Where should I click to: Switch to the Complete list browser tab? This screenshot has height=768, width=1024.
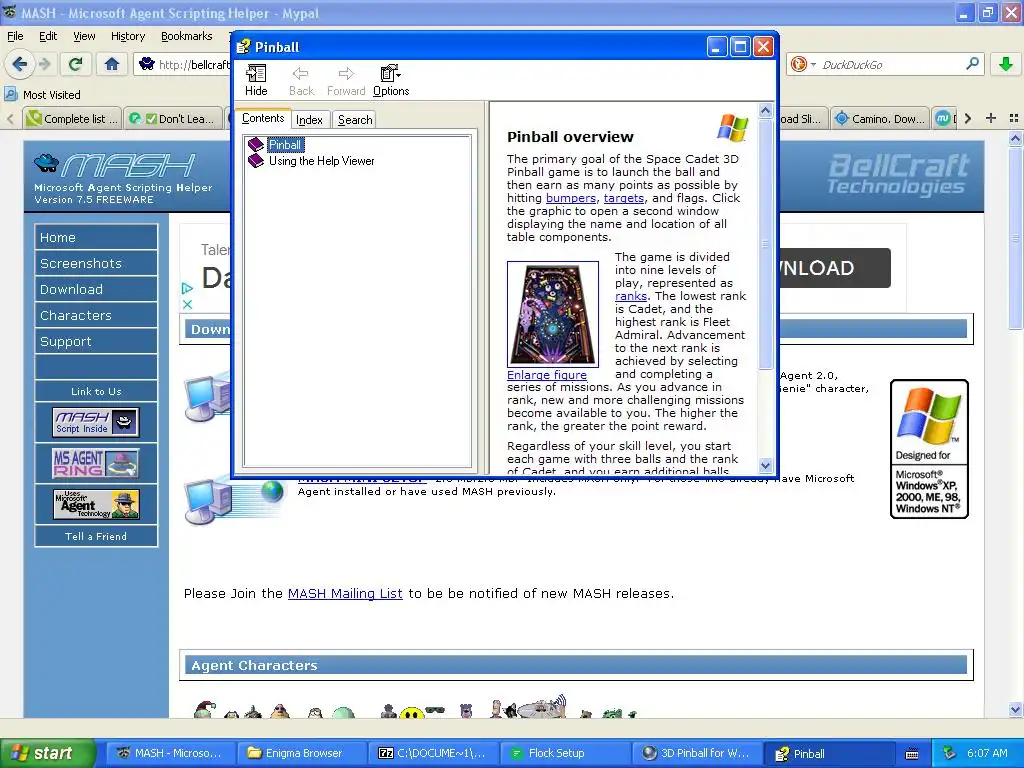click(72, 118)
